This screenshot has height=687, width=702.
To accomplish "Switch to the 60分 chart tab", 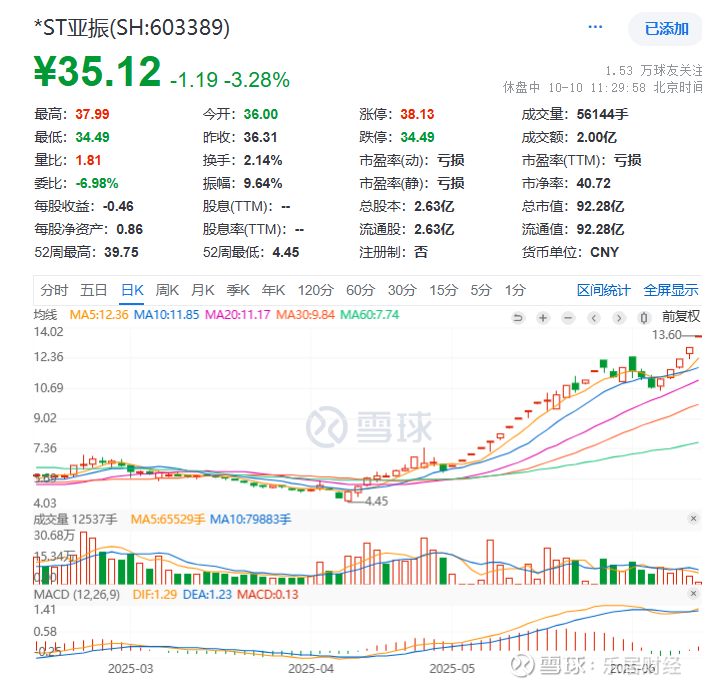I will tap(360, 290).
